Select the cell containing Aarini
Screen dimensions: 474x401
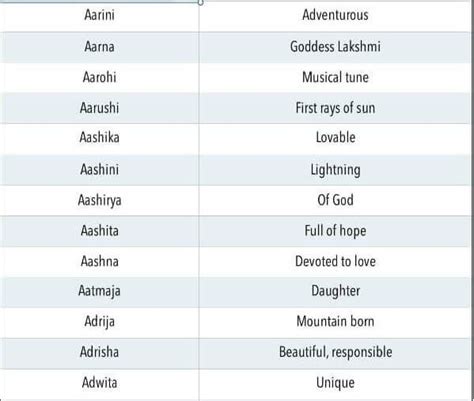click(x=99, y=15)
